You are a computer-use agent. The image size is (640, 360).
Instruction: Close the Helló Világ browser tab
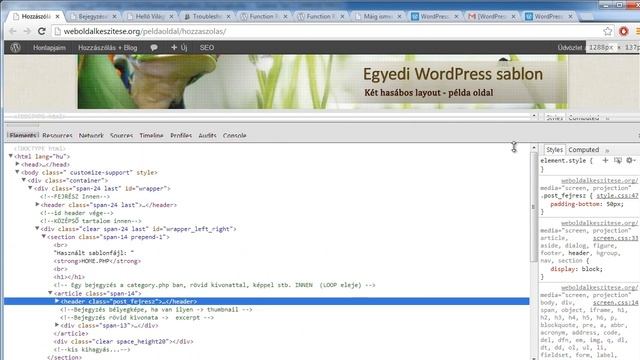(x=171, y=17)
